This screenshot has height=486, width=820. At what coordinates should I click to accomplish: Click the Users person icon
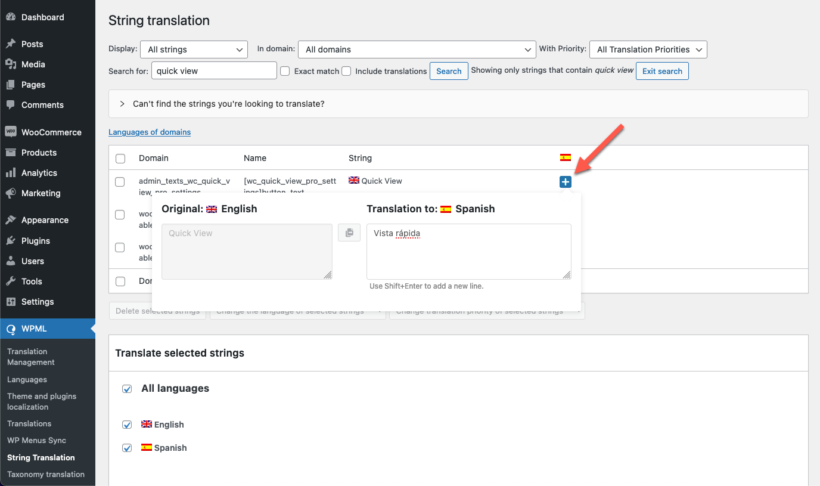[10, 261]
